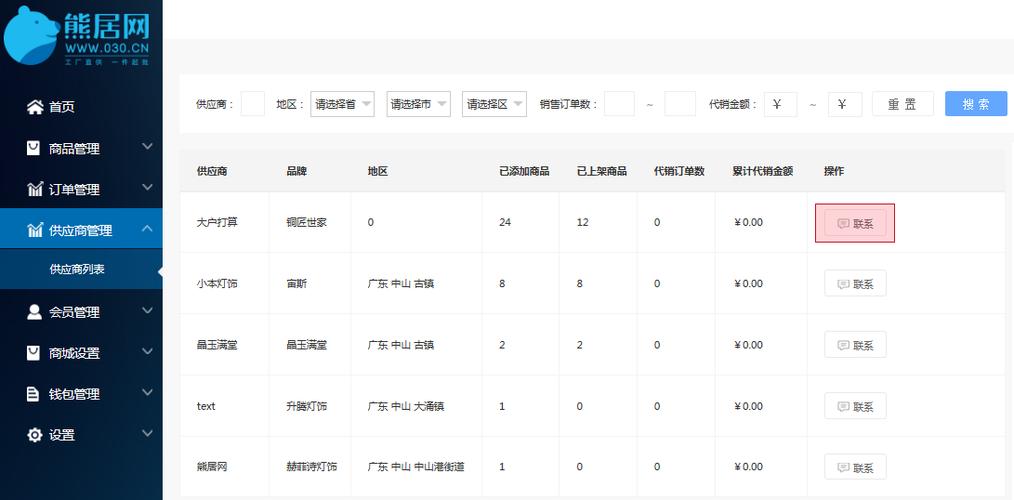Click the 已添加商品 column header
Image resolution: width=1014 pixels, height=500 pixels.
[524, 171]
